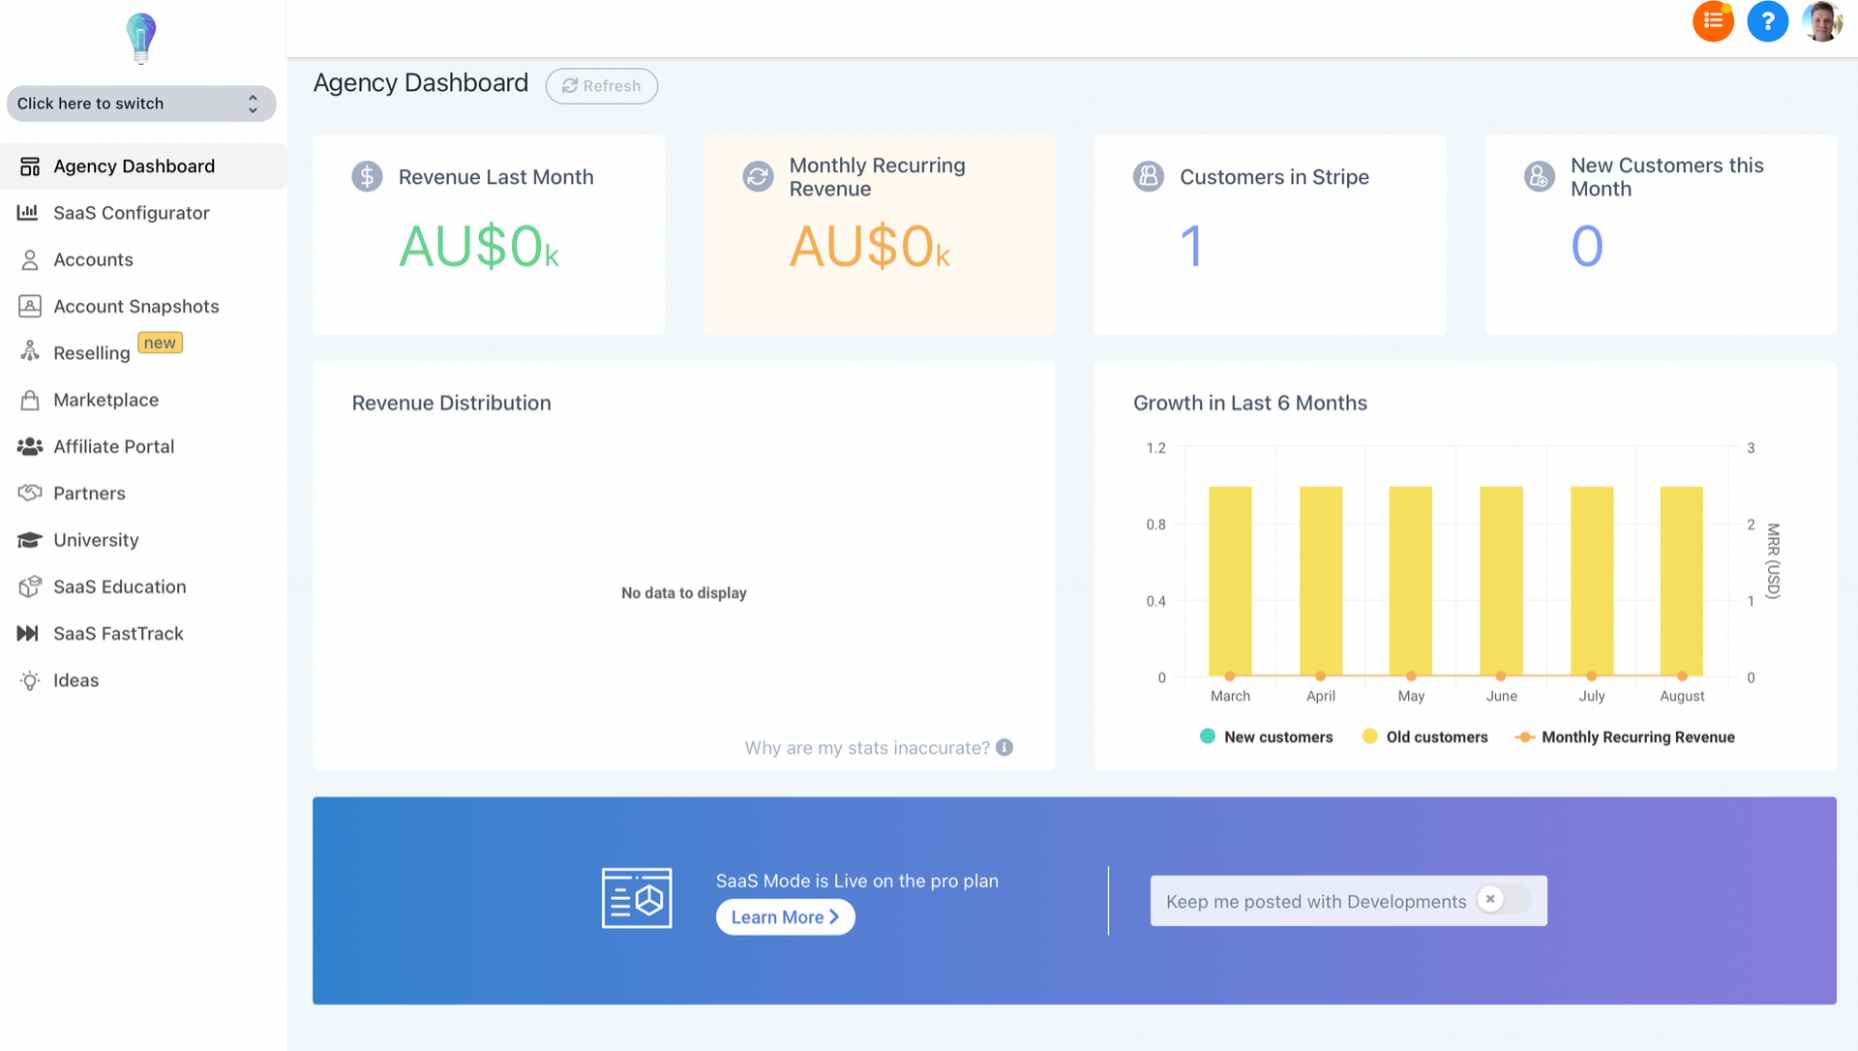Toggle Monthly Recurring Revenue legend series
Image resolution: width=1858 pixels, height=1051 pixels.
pyautogui.click(x=1625, y=737)
